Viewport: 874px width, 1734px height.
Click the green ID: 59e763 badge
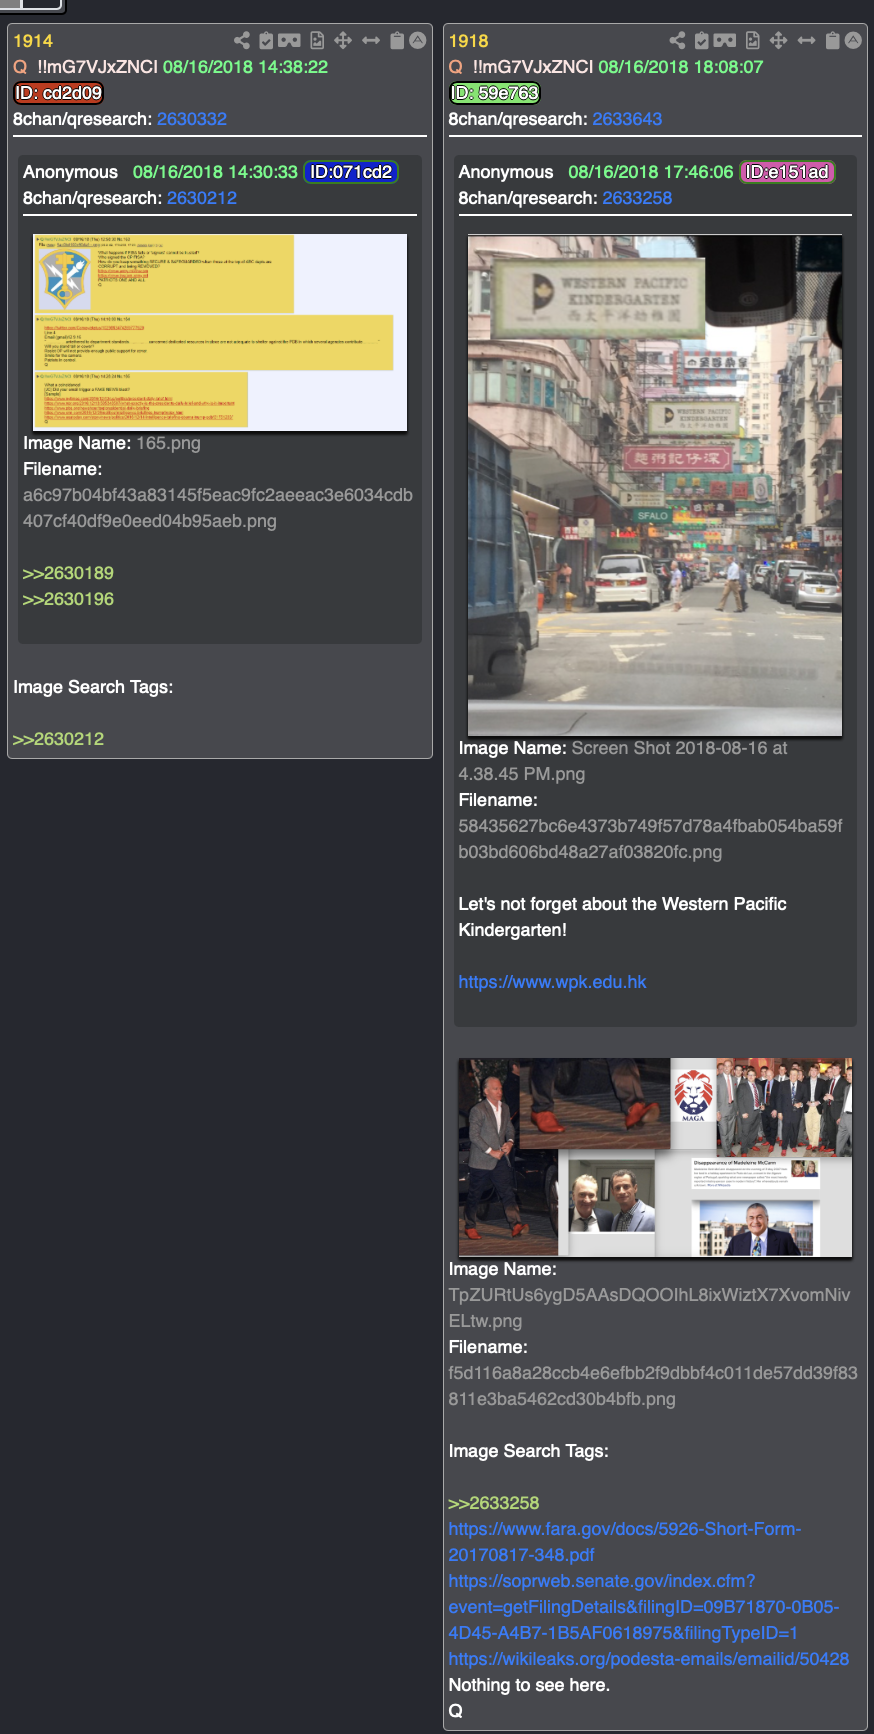(494, 93)
